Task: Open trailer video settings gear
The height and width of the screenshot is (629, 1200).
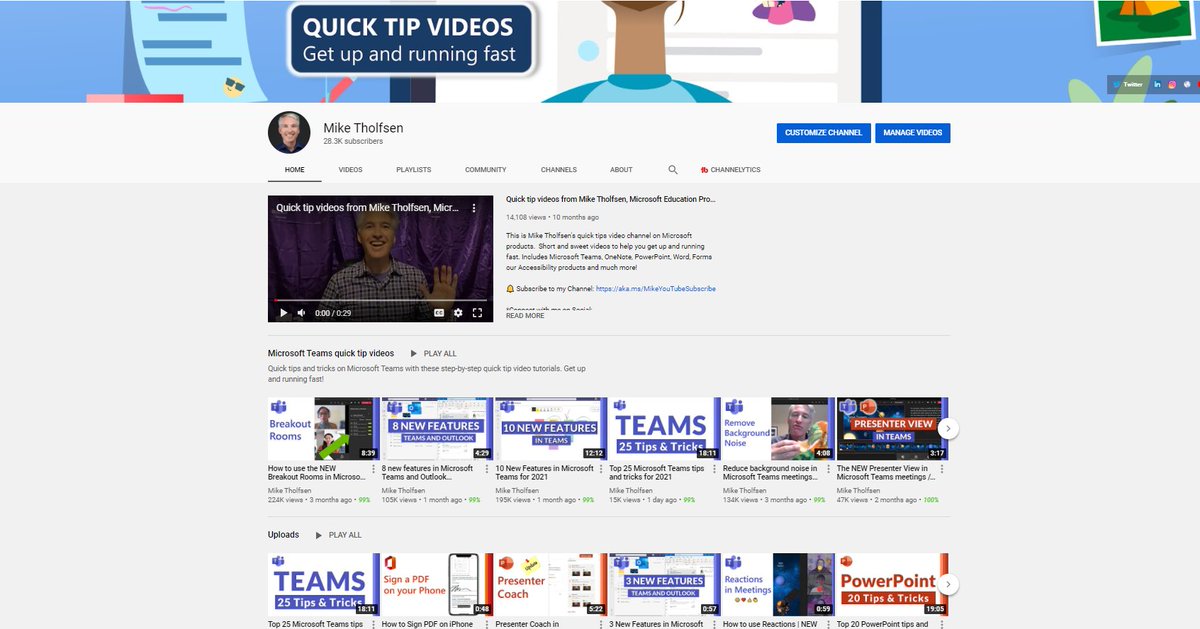Action: (458, 313)
